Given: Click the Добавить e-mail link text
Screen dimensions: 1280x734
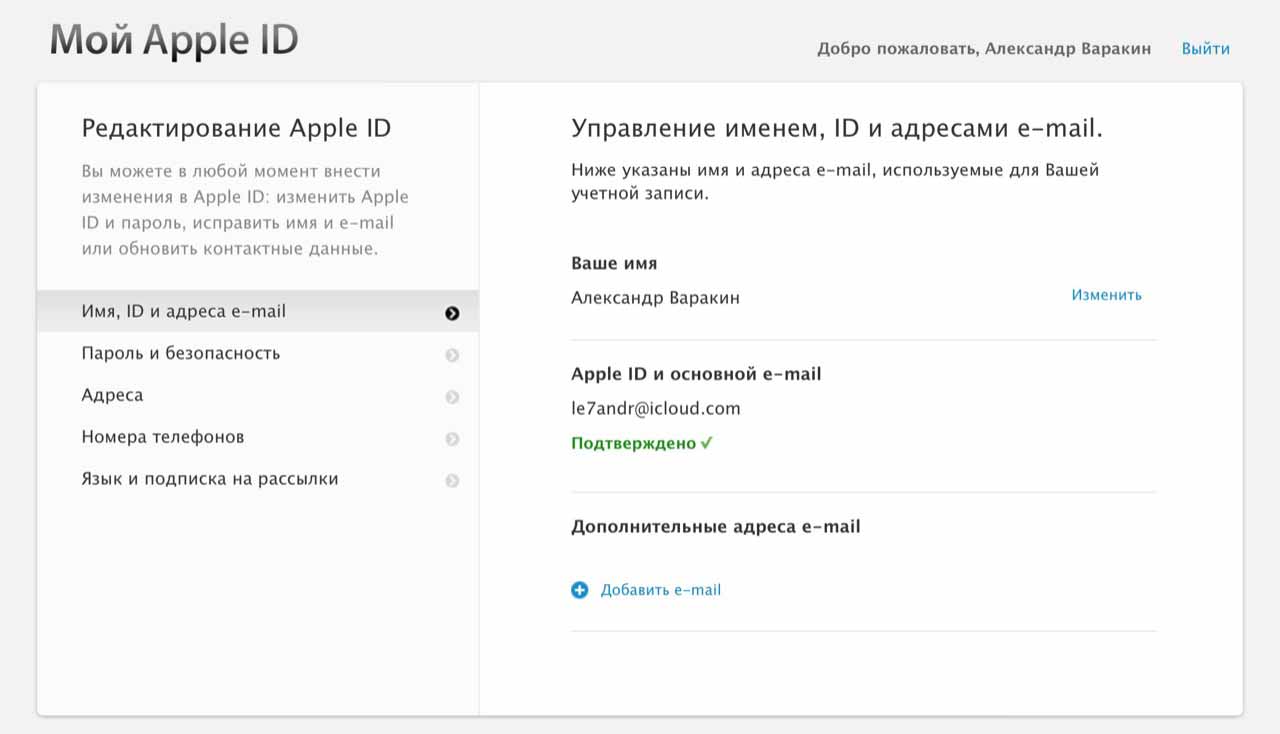Looking at the screenshot, I should click(x=660, y=590).
